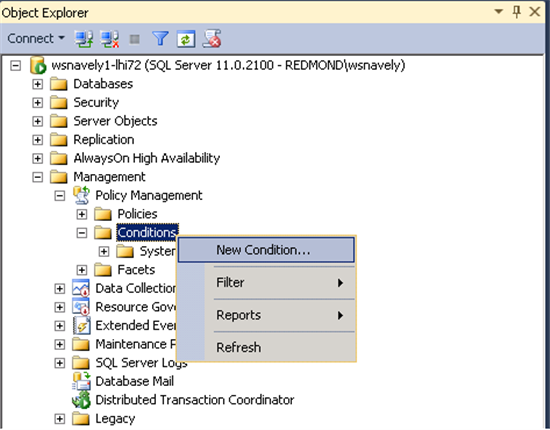Expand the System conditions subfolder

[104, 251]
